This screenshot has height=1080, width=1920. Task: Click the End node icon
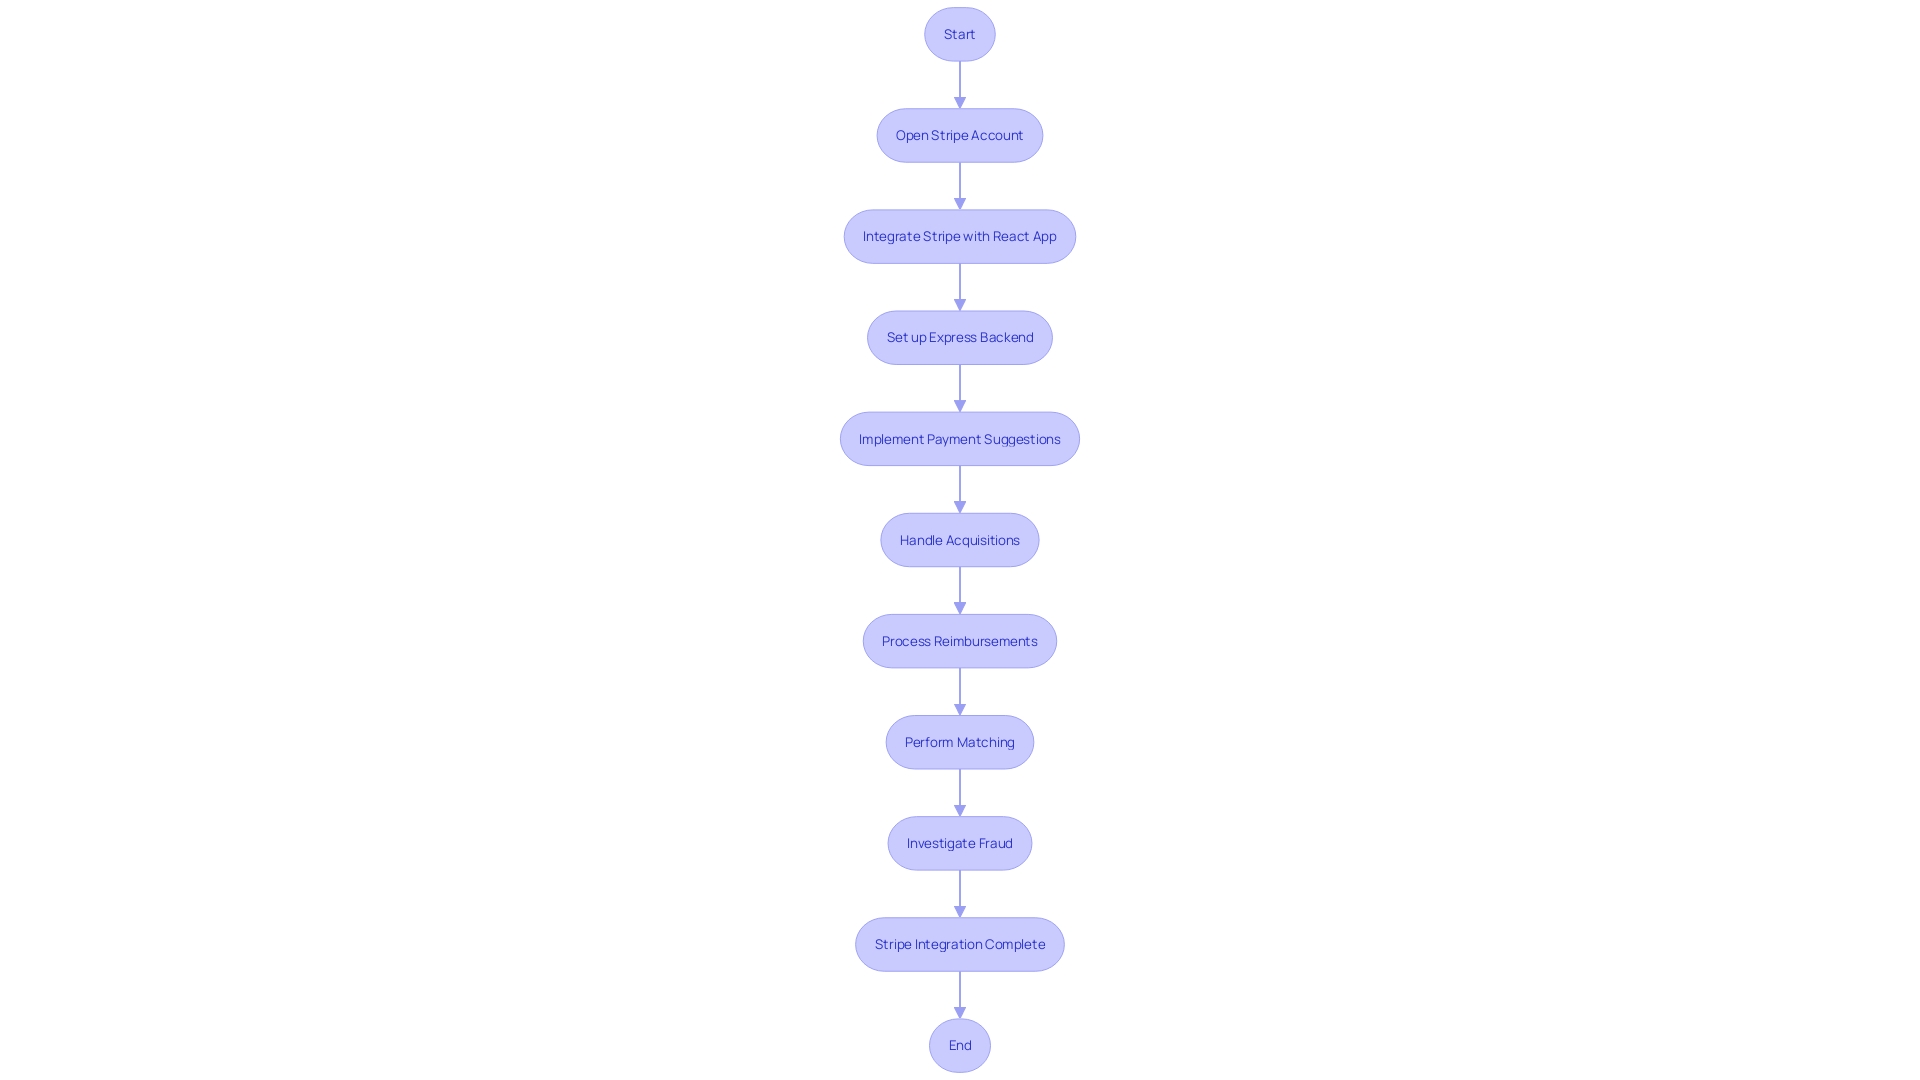[959, 1044]
